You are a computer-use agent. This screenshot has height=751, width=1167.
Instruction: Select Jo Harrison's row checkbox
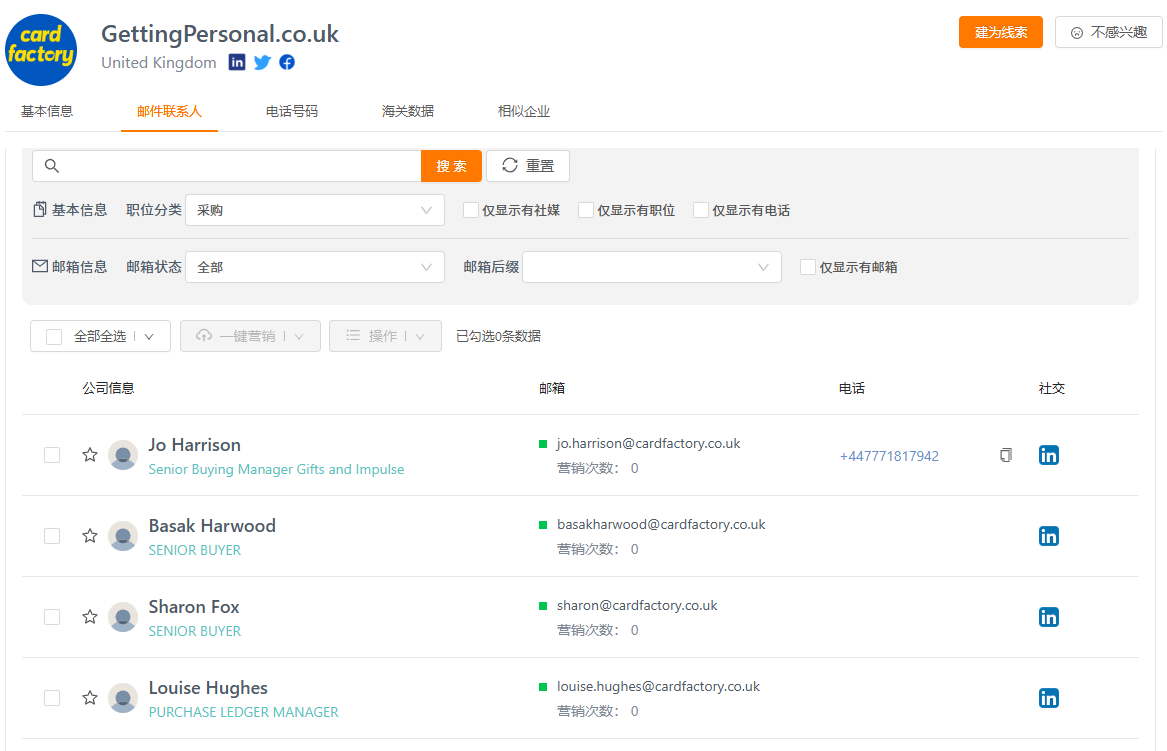point(52,455)
